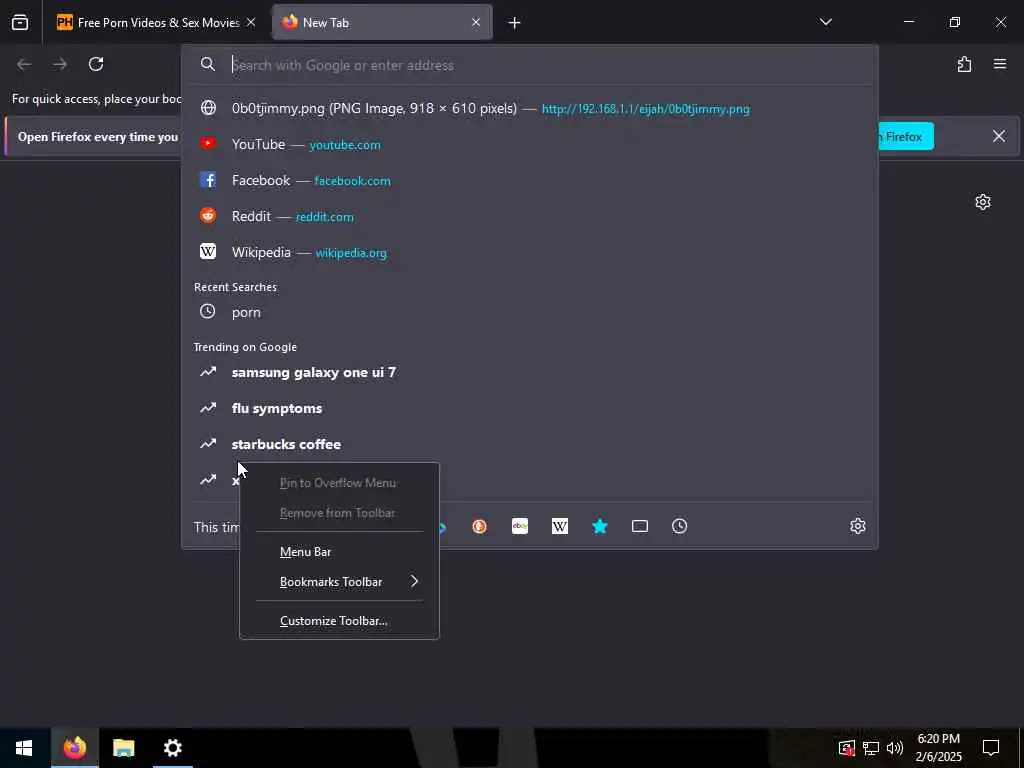Open network icon in system tray
1024x768 pixels.
click(x=871, y=748)
